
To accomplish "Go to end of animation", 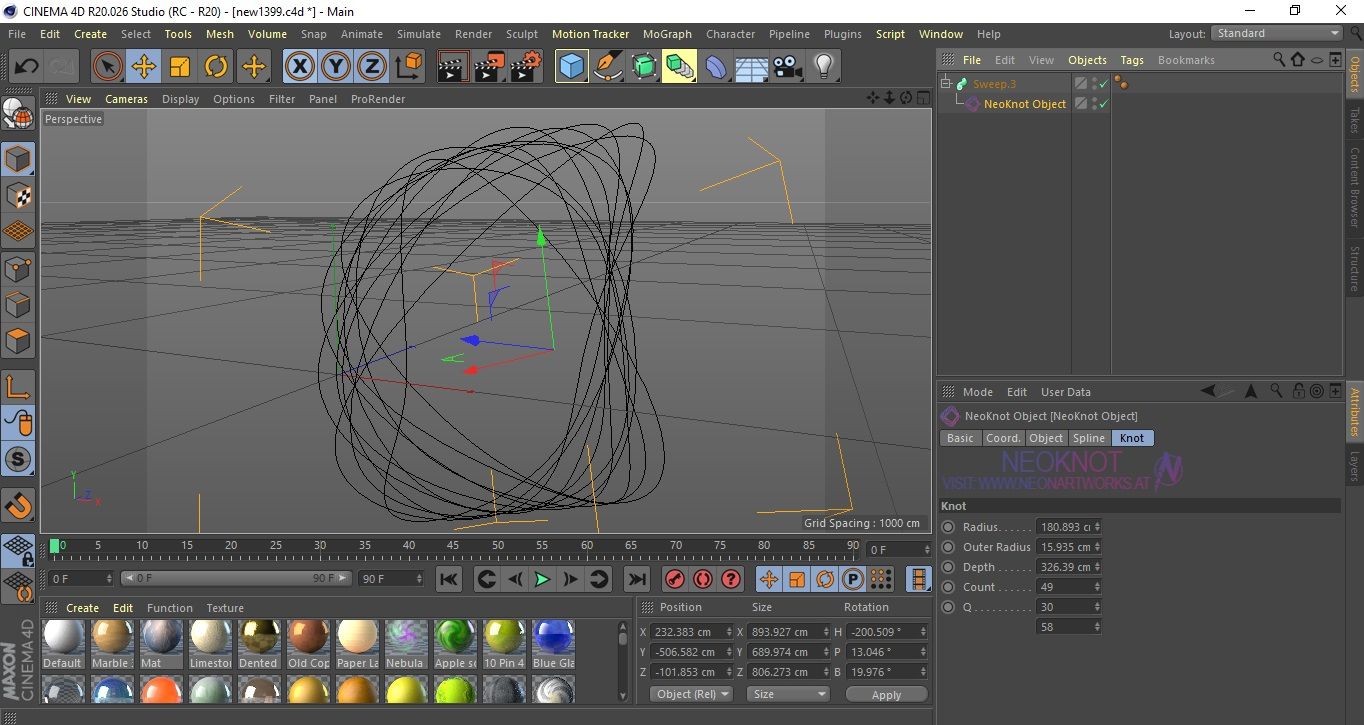I will click(x=636, y=579).
